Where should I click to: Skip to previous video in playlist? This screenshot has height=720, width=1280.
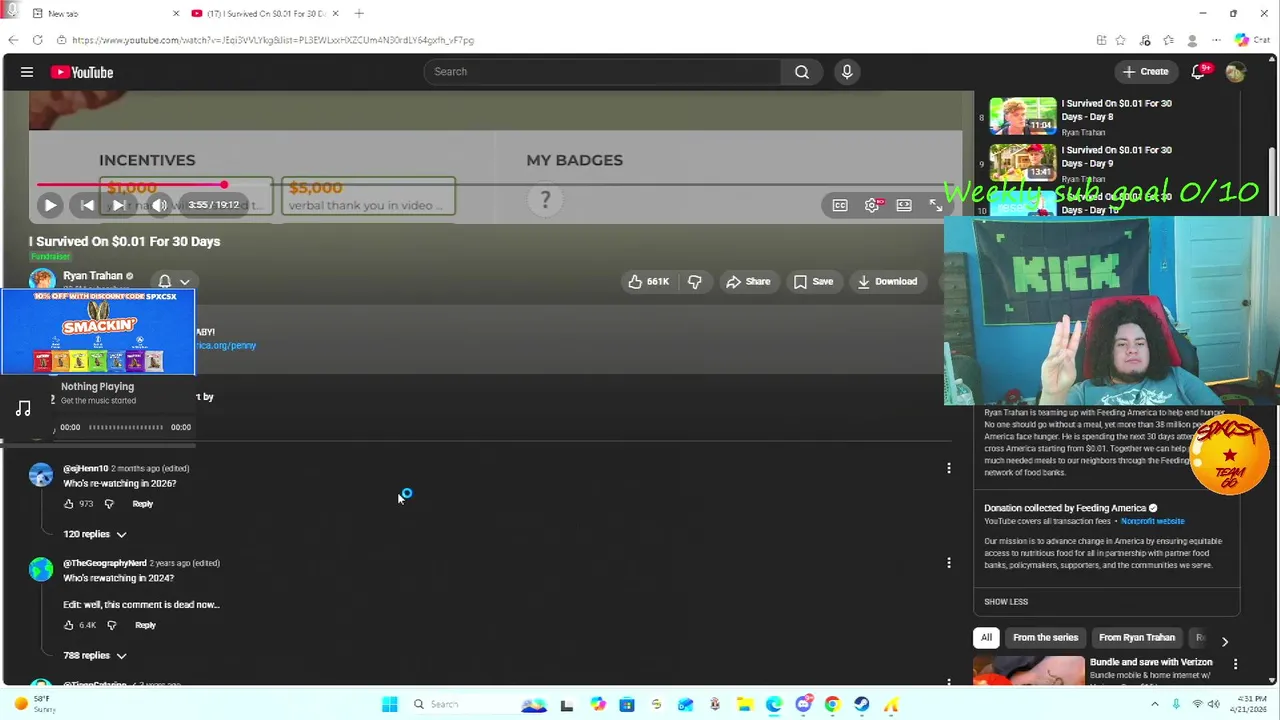coord(87,205)
